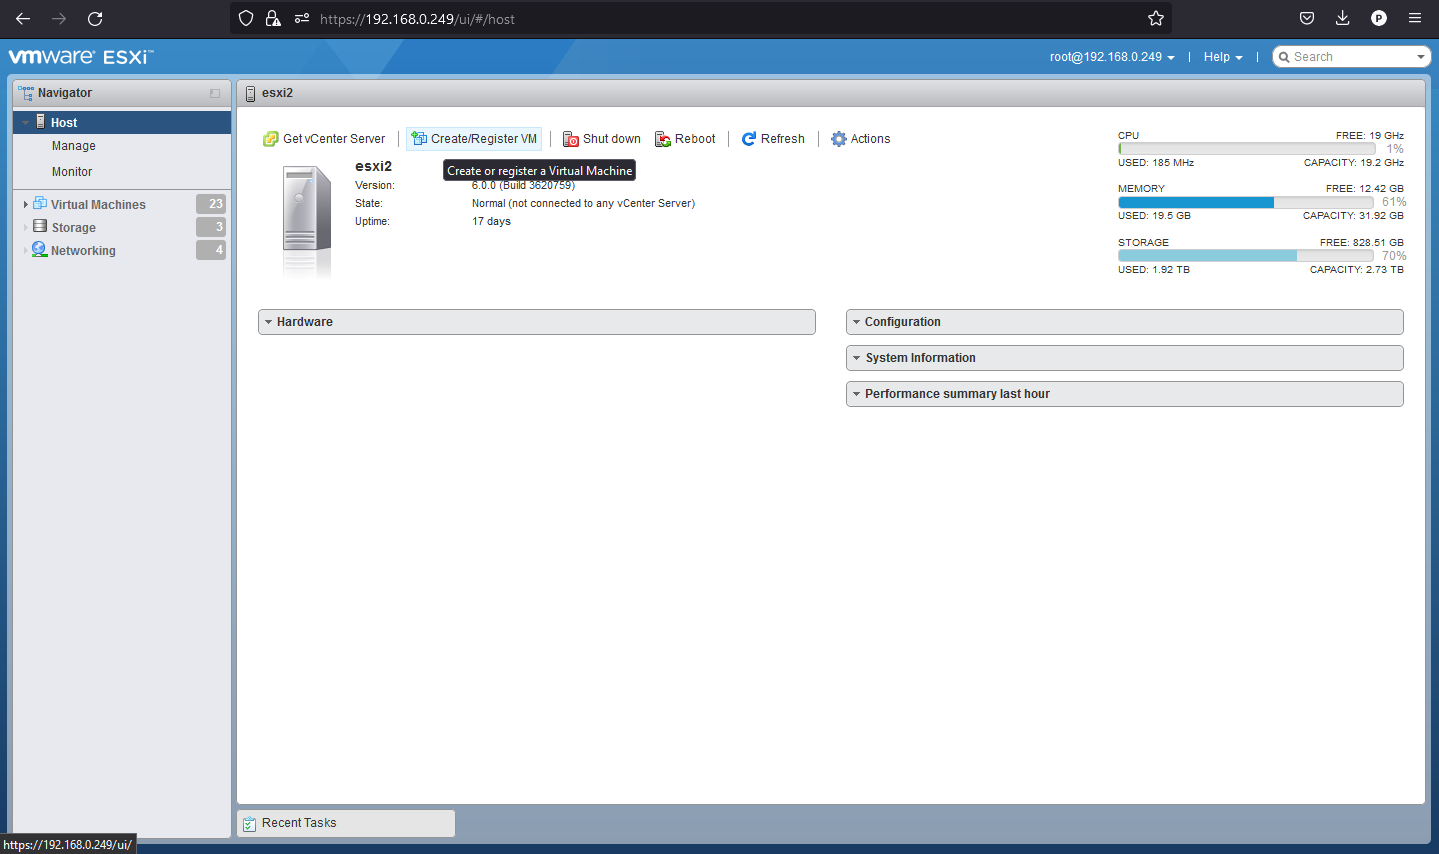The height and width of the screenshot is (854, 1439).
Task: Click the Pocket save icon
Action: point(1307,18)
